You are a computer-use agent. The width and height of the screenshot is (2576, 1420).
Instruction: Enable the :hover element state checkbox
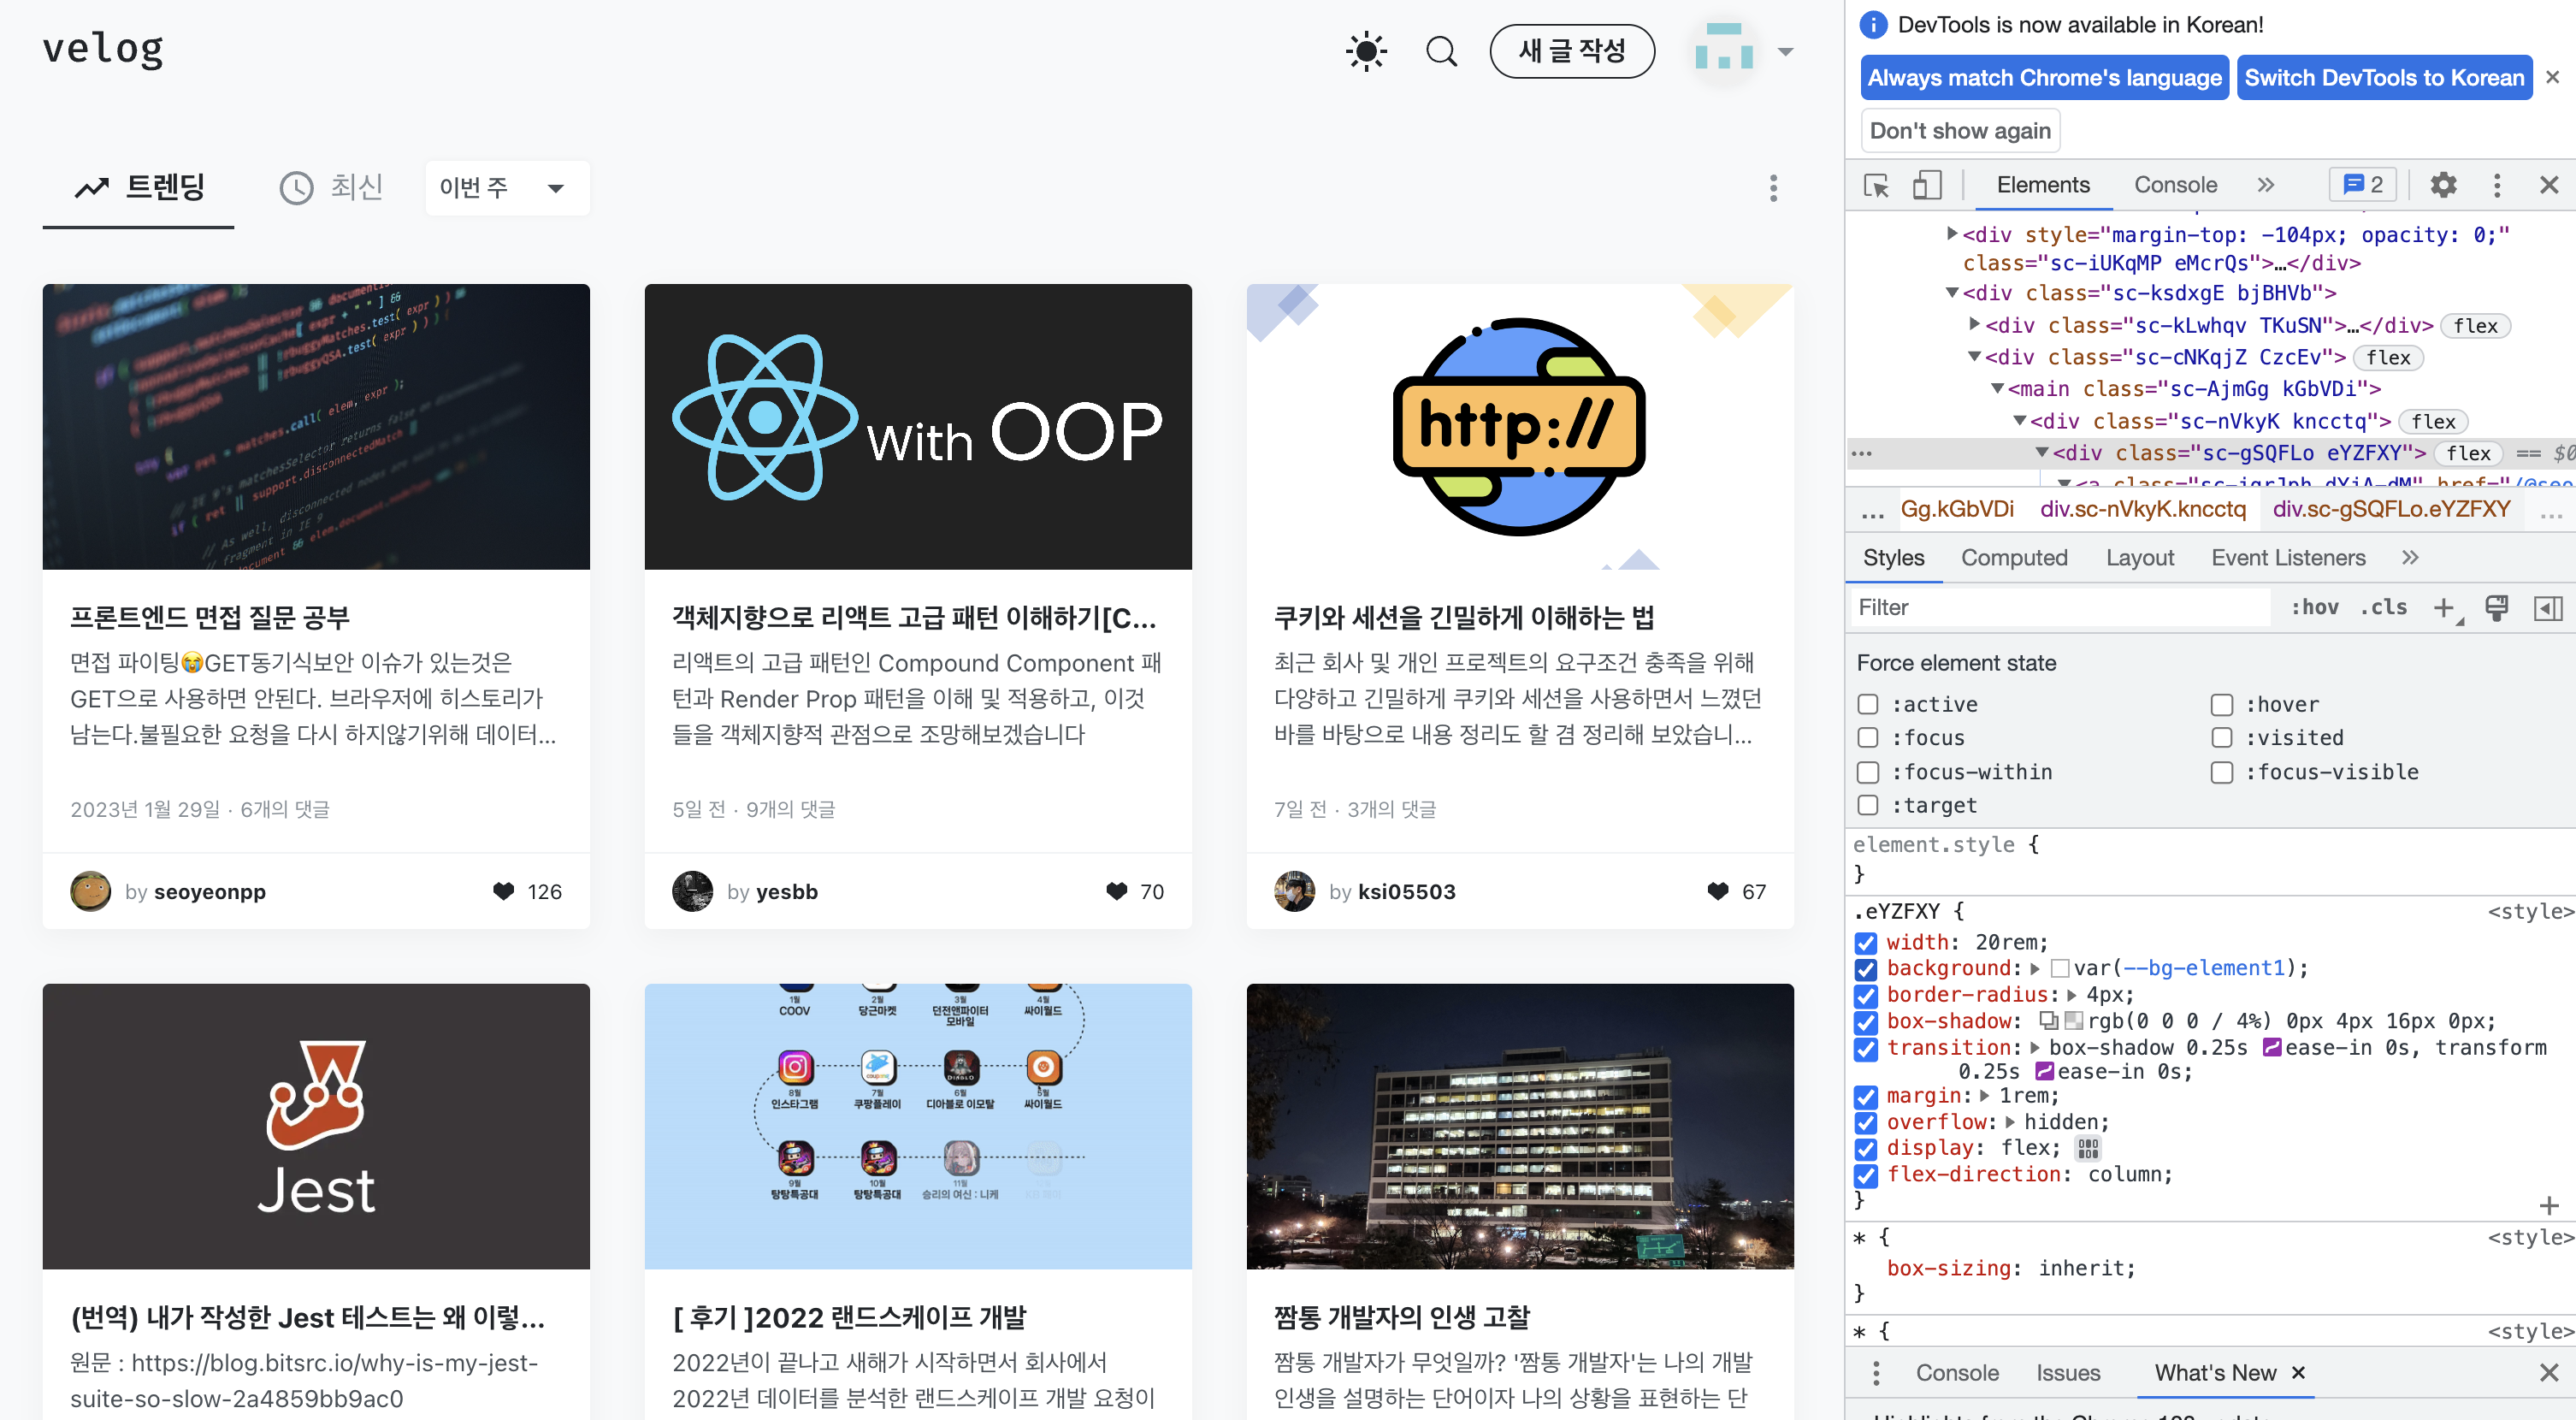pos(2222,704)
